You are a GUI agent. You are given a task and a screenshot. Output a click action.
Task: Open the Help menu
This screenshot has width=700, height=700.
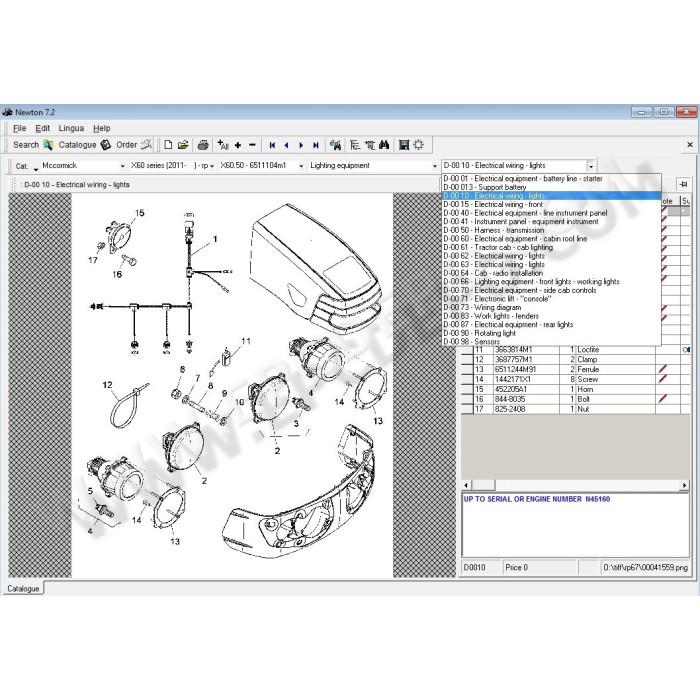coord(101,129)
